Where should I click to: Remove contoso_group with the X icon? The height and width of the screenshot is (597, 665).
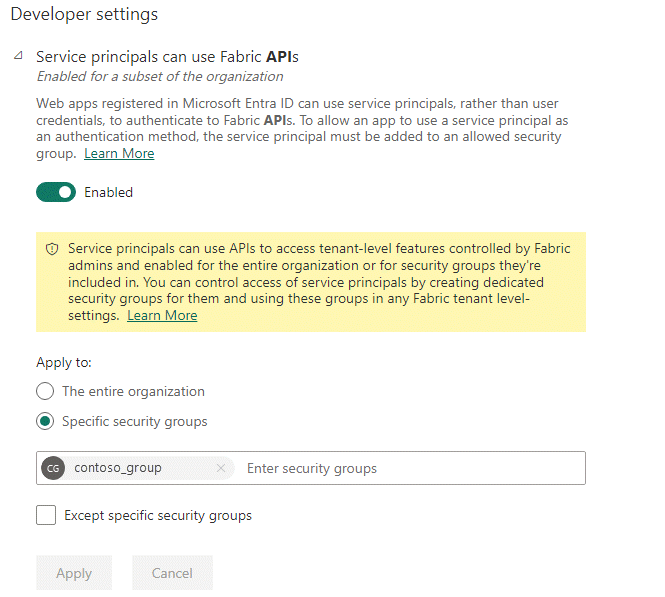point(221,468)
